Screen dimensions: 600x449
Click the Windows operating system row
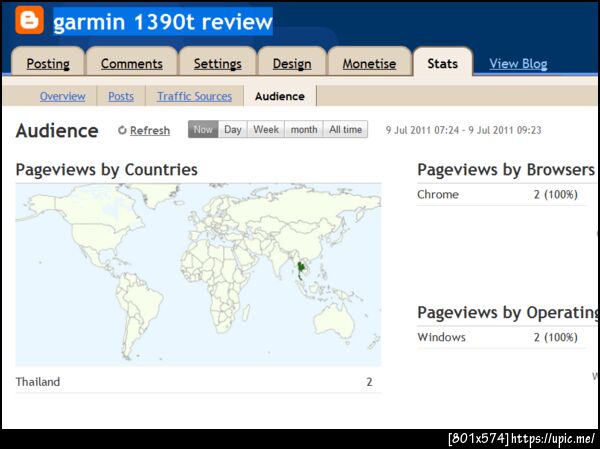click(501, 337)
